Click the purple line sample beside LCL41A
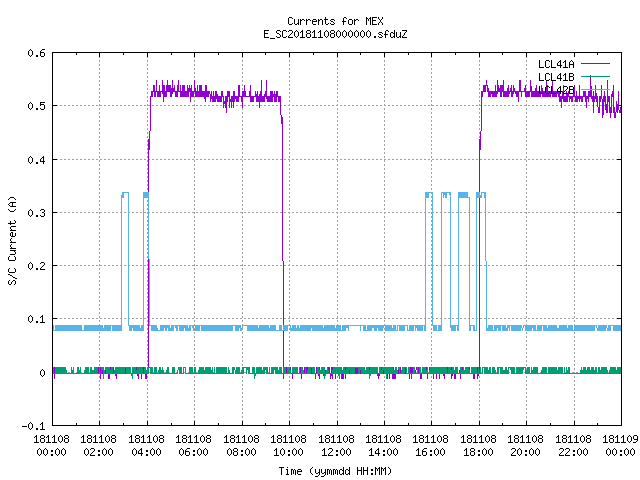 [595, 64]
